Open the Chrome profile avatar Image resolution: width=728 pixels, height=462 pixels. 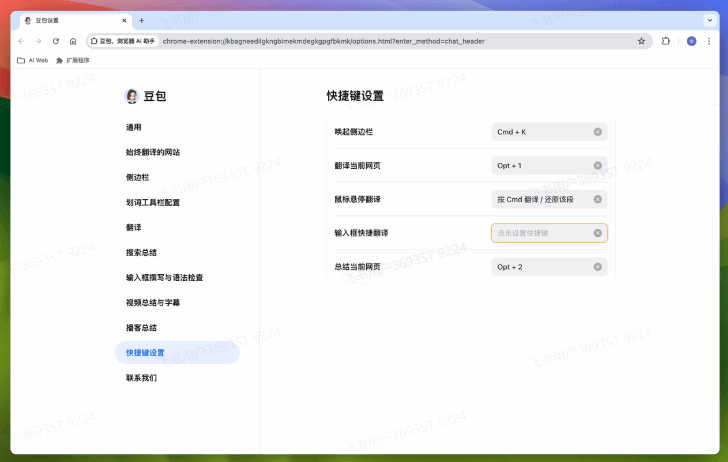[691, 41]
